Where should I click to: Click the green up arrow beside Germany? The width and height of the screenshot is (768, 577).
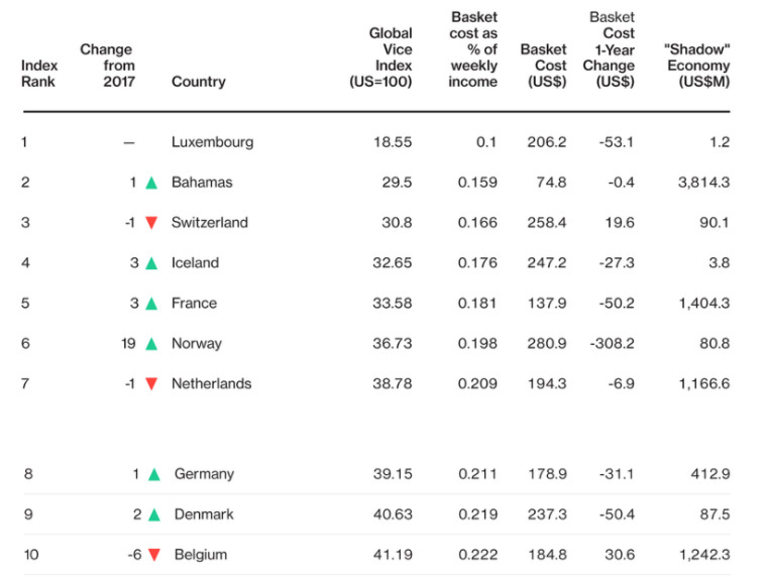pos(153,474)
